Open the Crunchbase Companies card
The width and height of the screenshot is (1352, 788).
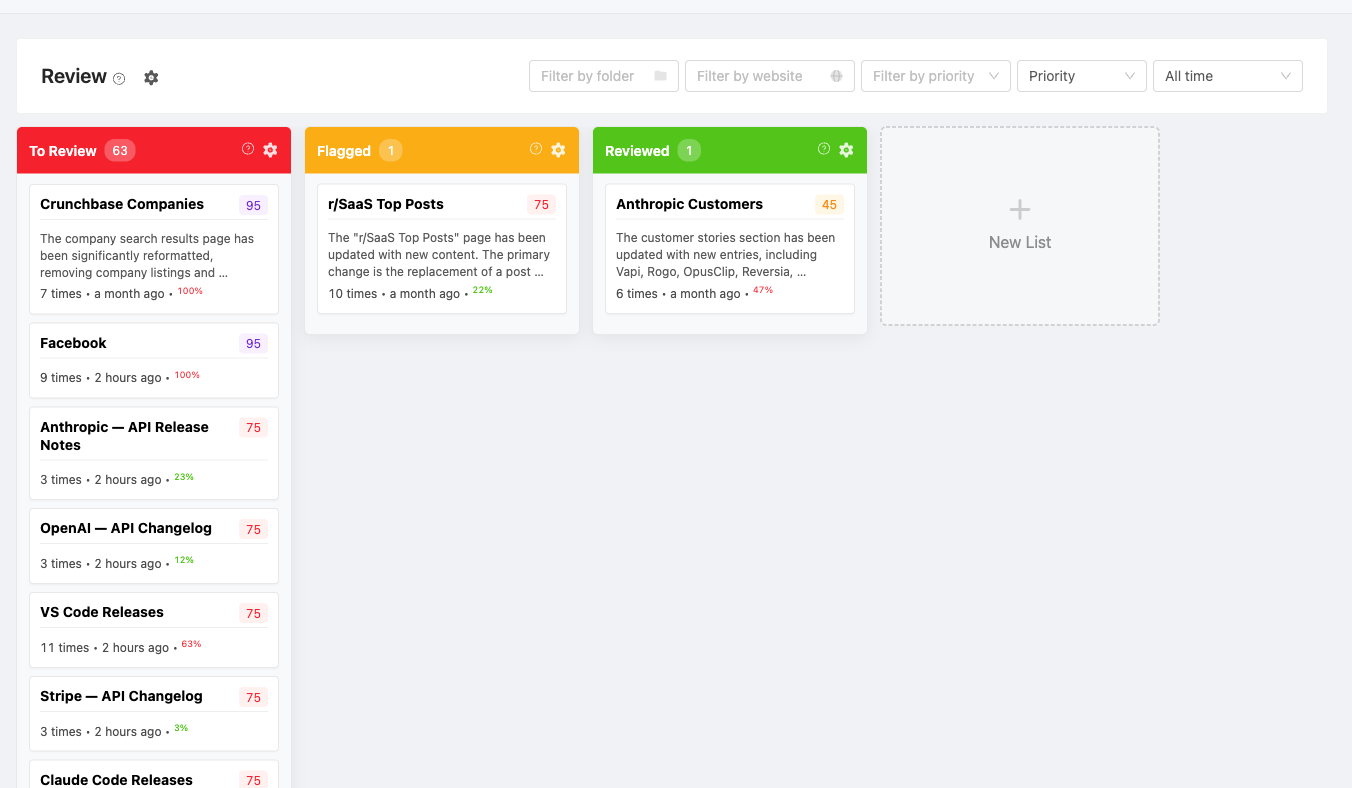click(154, 249)
